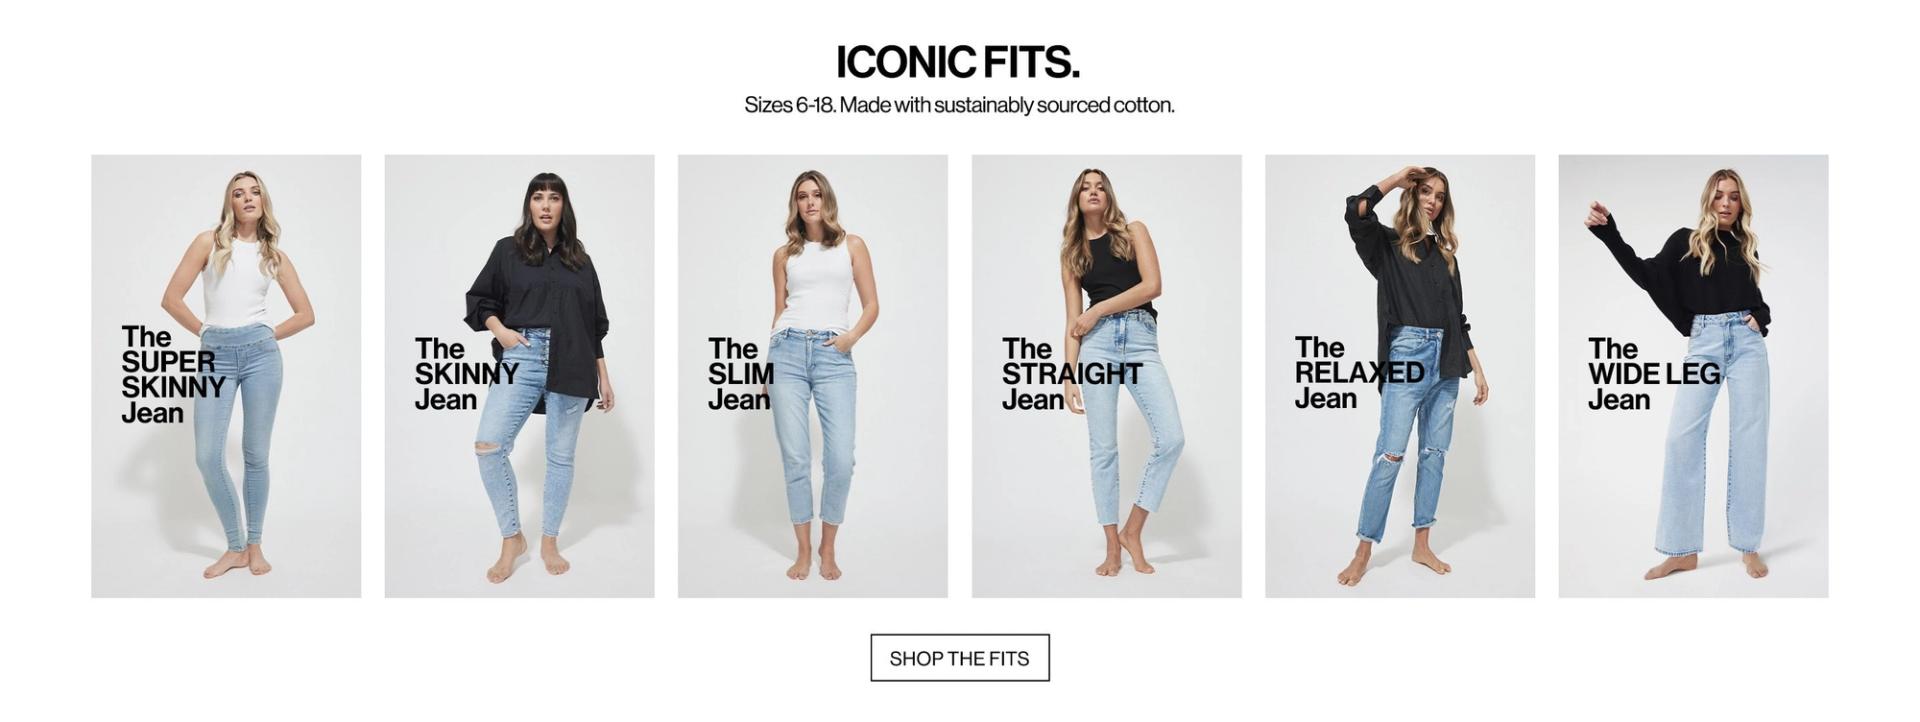Open The Slim Jean tile
1920x722 pixels.
(813, 376)
